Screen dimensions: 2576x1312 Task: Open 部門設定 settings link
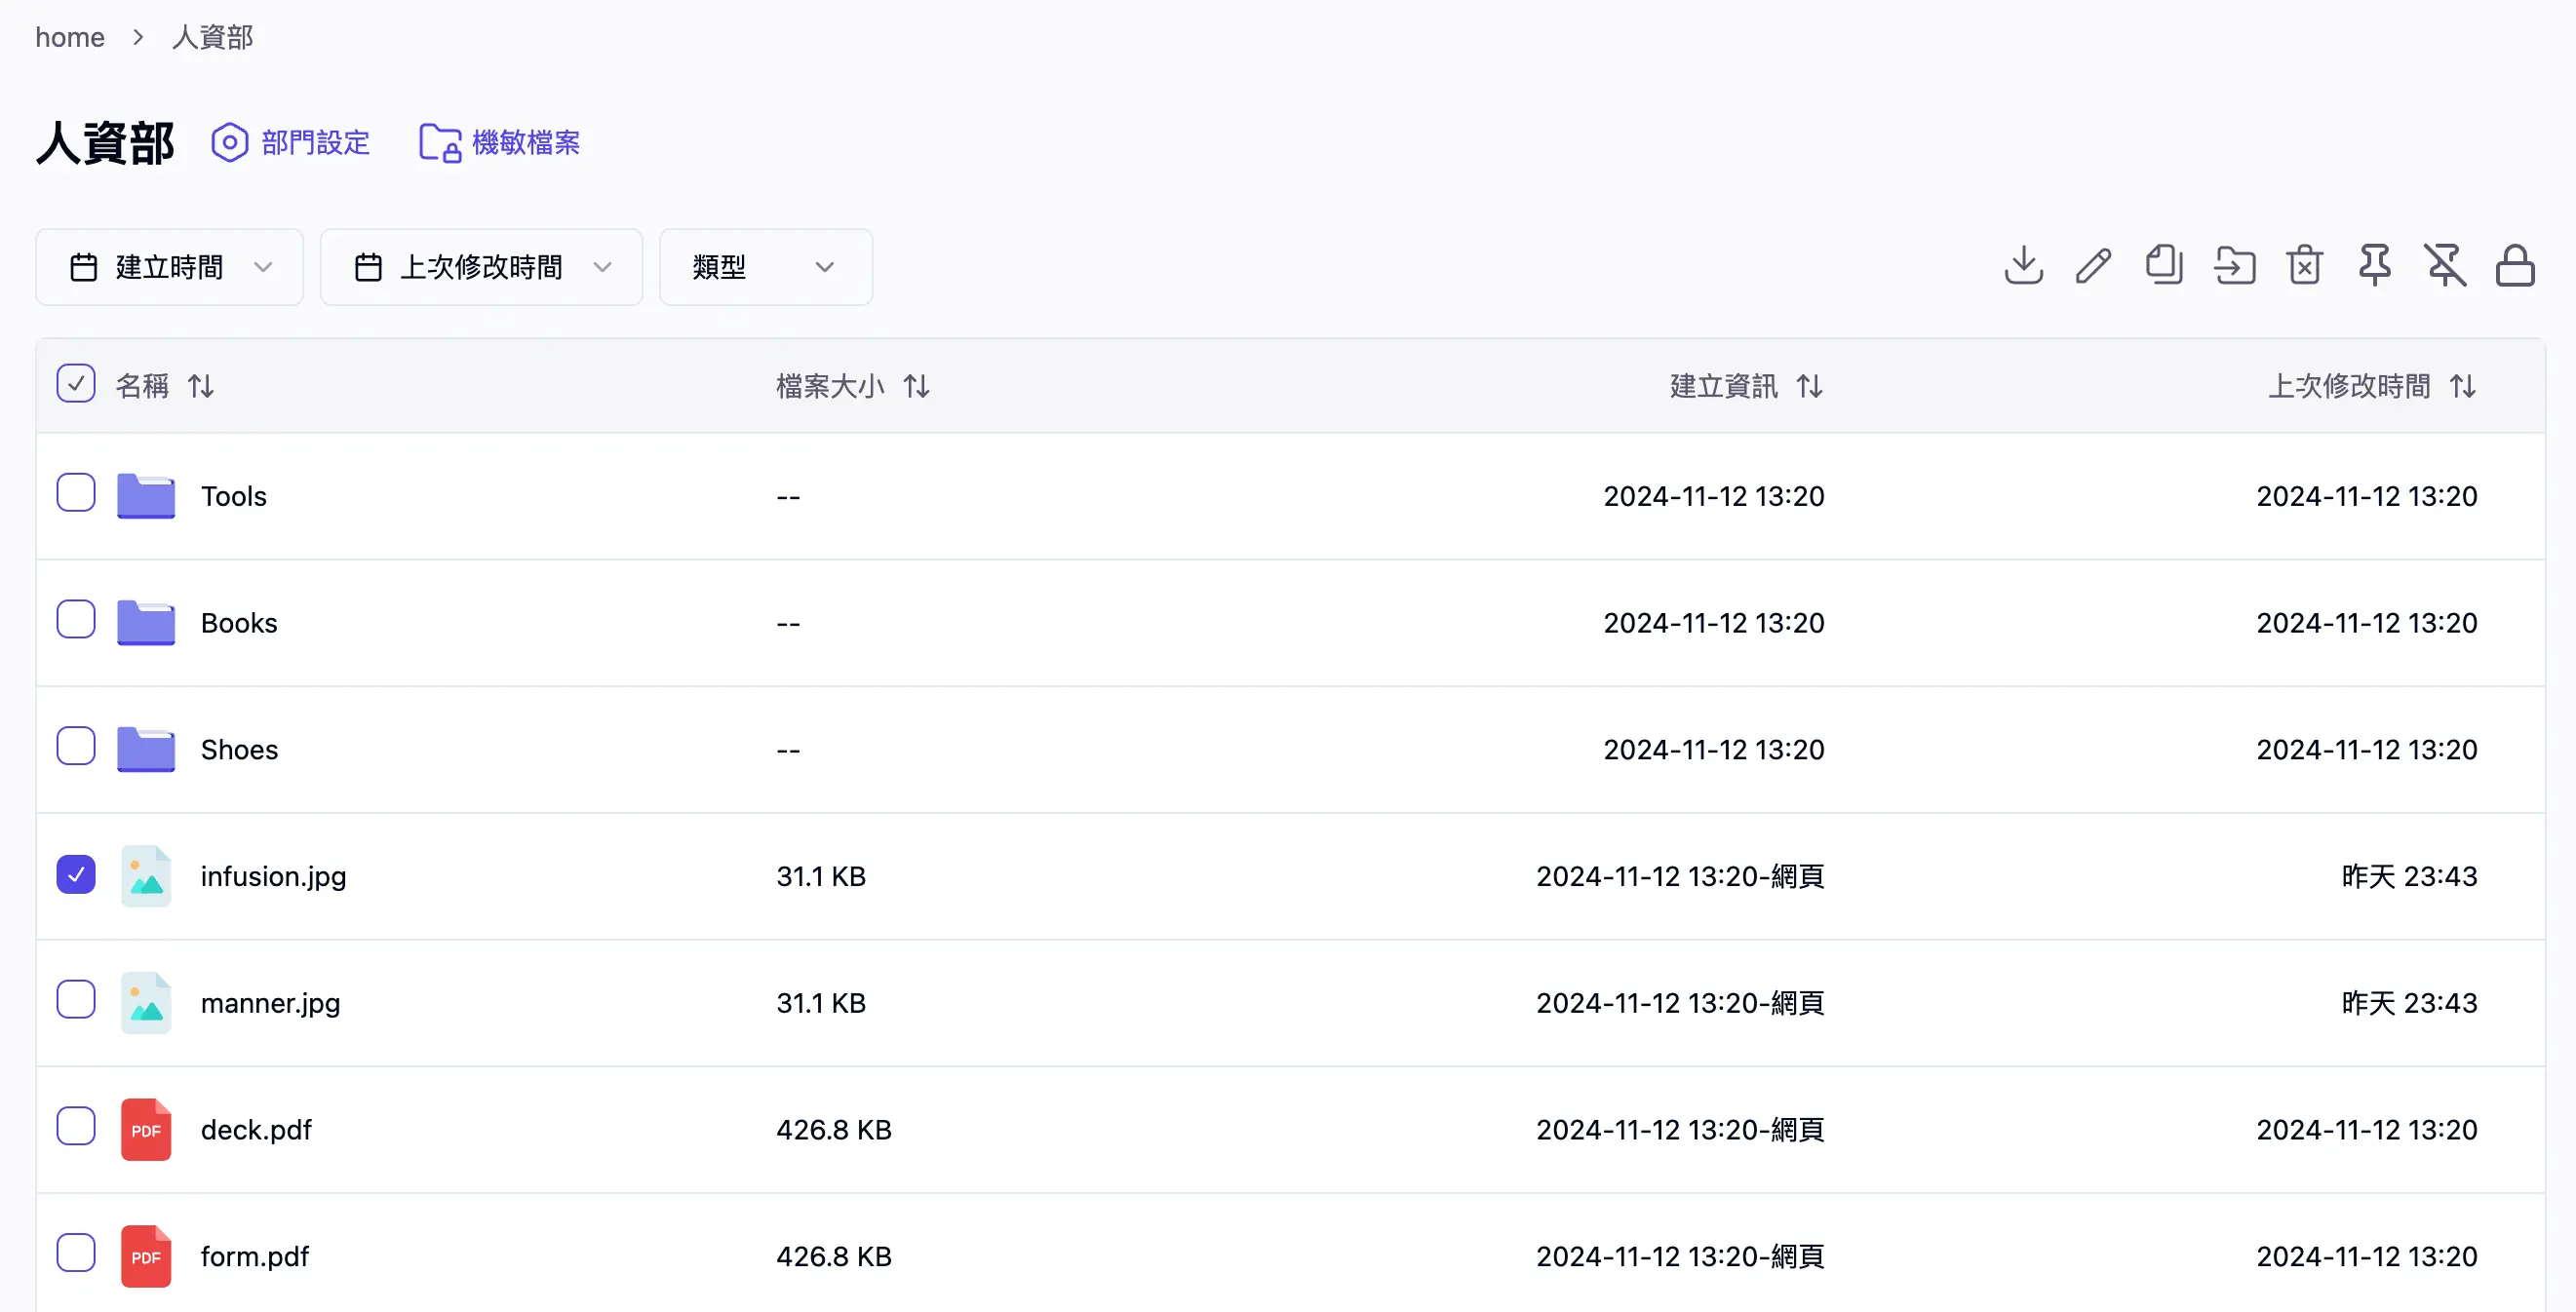coord(291,142)
